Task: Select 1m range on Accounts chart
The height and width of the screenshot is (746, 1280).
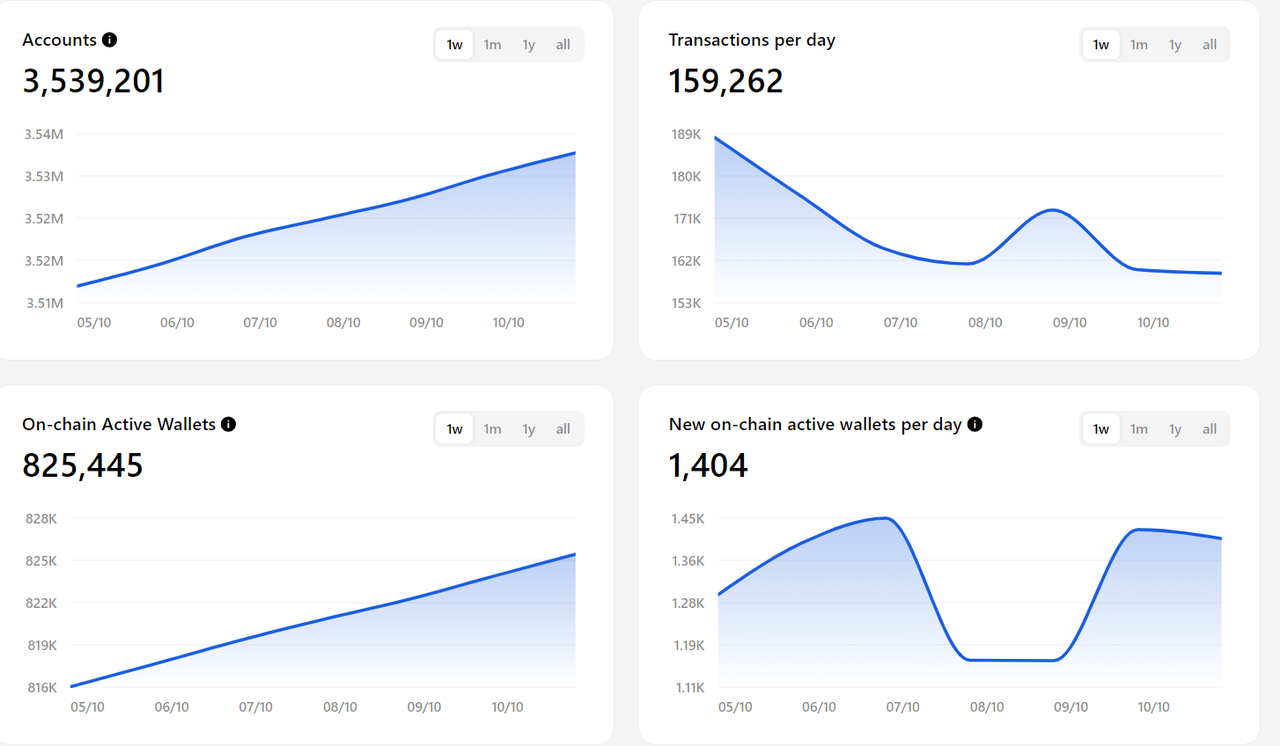Action: [492, 45]
